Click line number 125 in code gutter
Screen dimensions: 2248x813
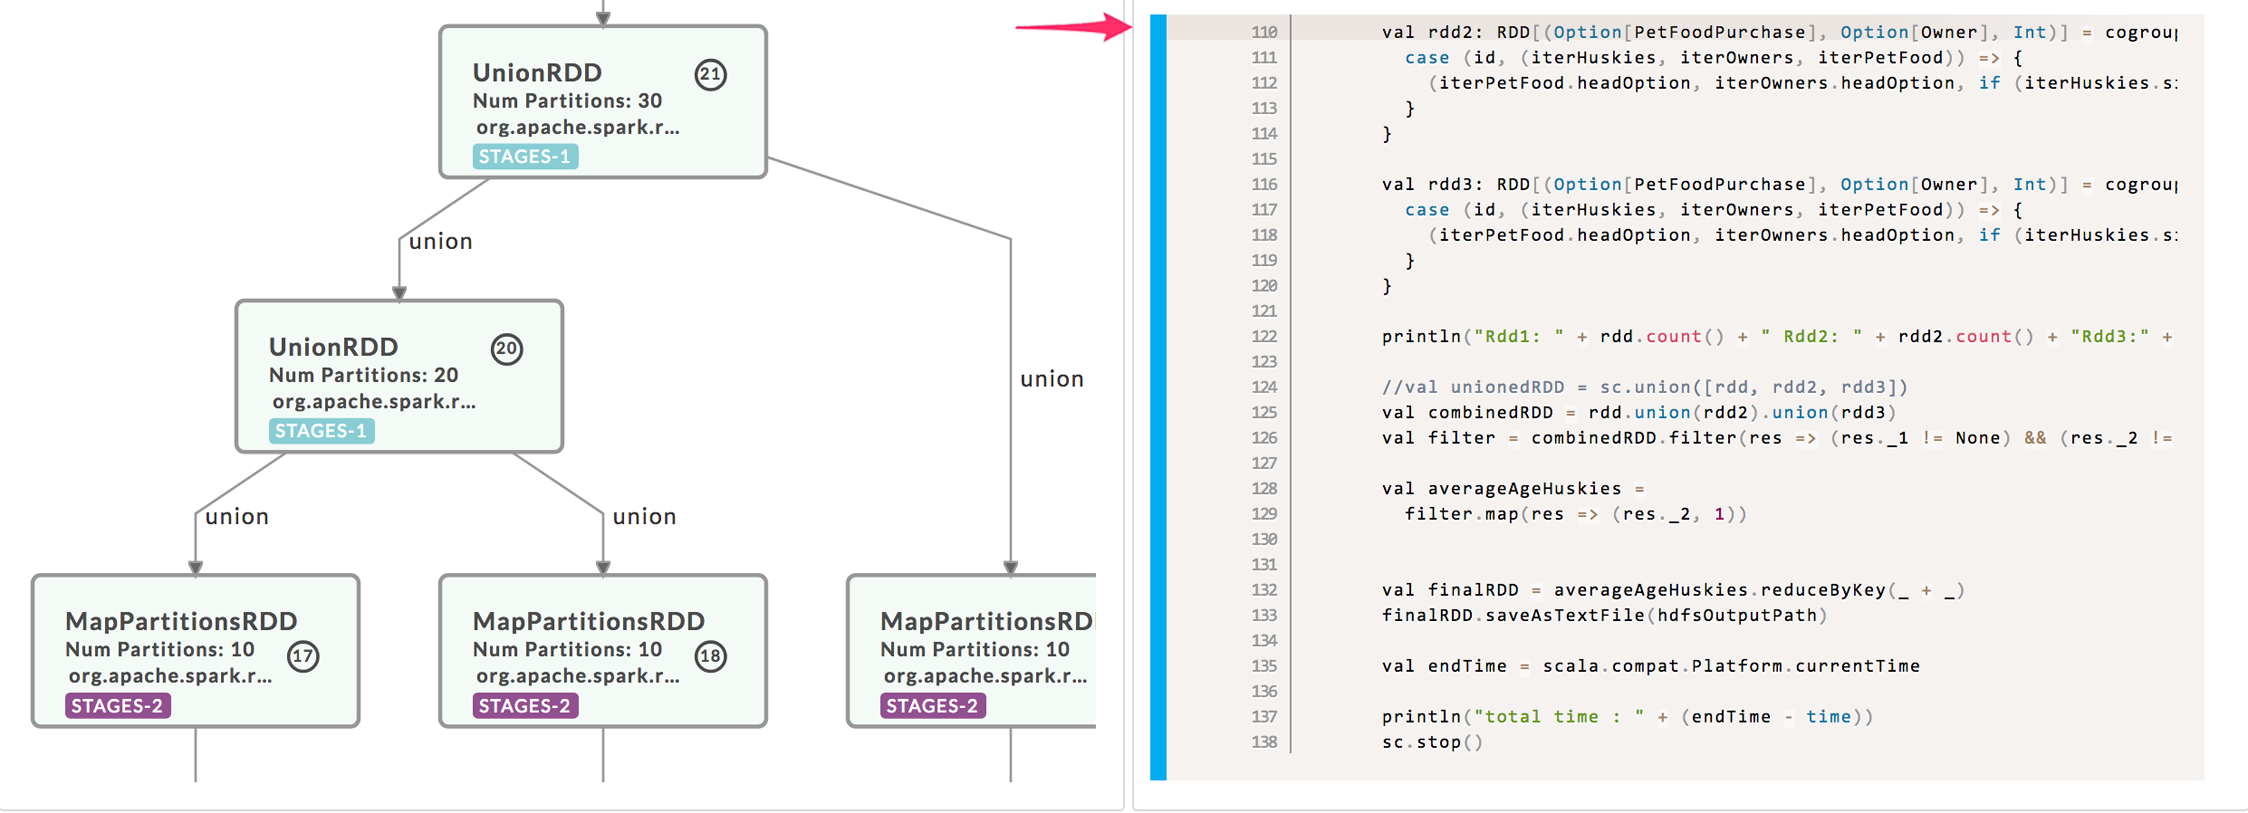point(1264,412)
